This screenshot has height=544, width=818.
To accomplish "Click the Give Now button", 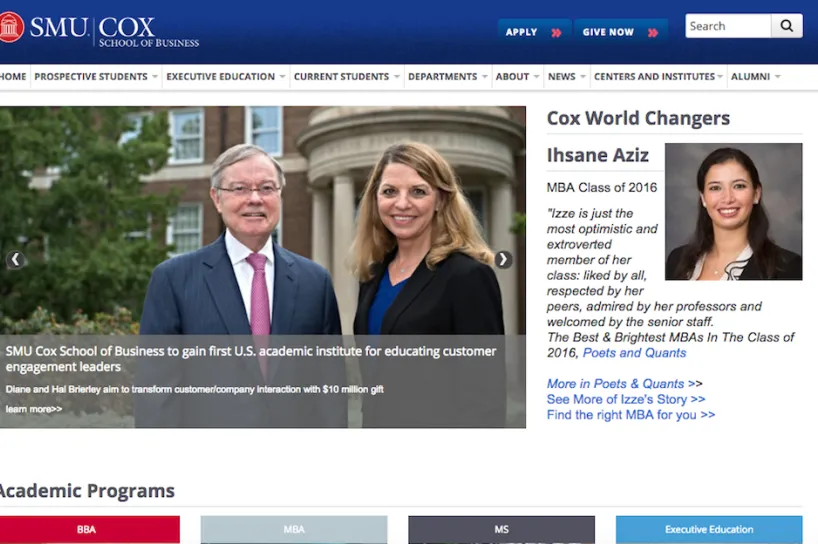I will tap(620, 32).
